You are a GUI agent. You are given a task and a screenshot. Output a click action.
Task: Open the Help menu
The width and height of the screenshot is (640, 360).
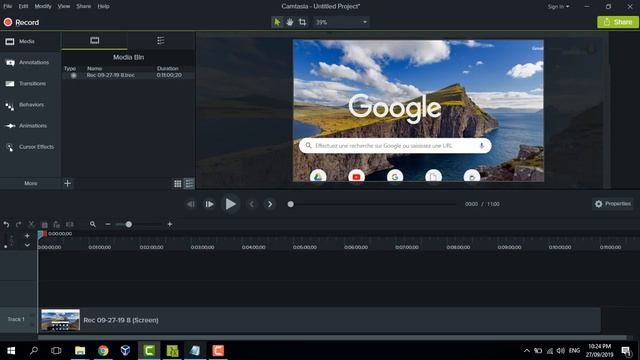click(x=103, y=6)
